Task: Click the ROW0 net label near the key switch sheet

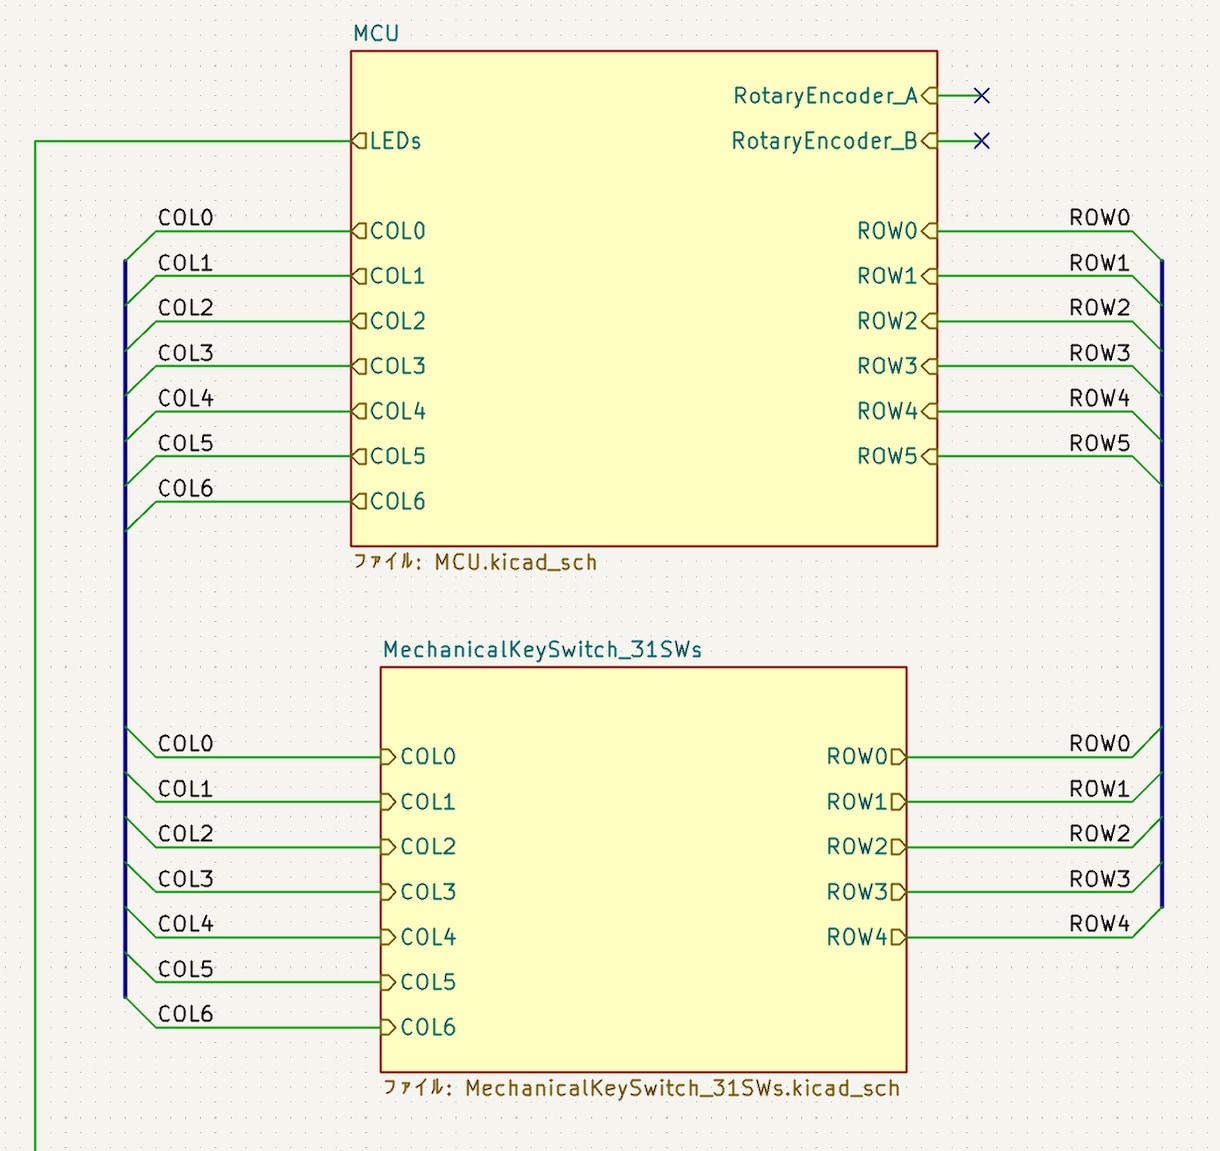Action: pyautogui.click(x=1100, y=744)
